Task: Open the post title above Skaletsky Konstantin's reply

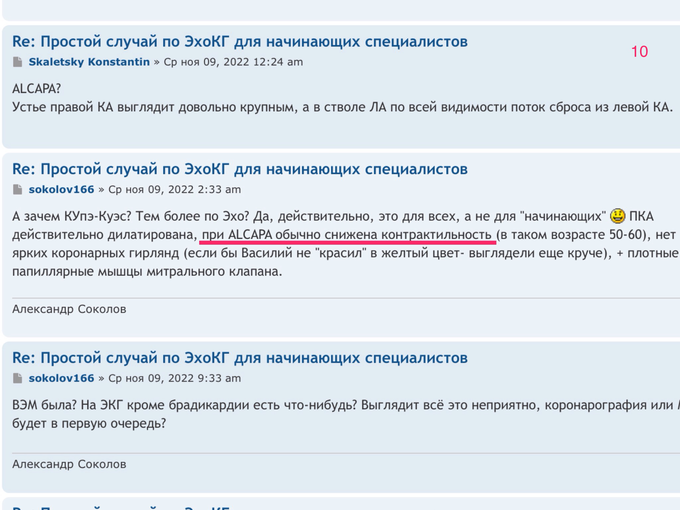Action: click(x=240, y=42)
